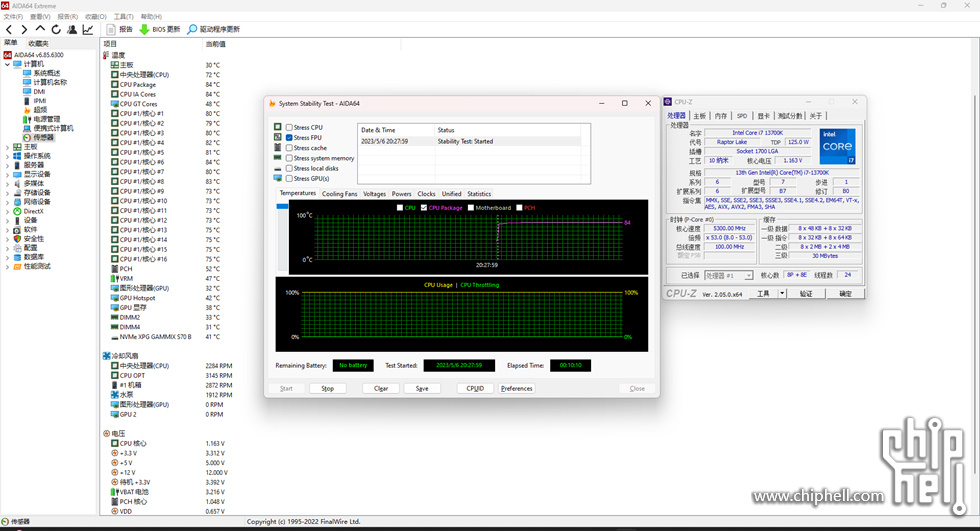Enable the Stress cache checkbox
Screen dimensions: 980x531
289,148
